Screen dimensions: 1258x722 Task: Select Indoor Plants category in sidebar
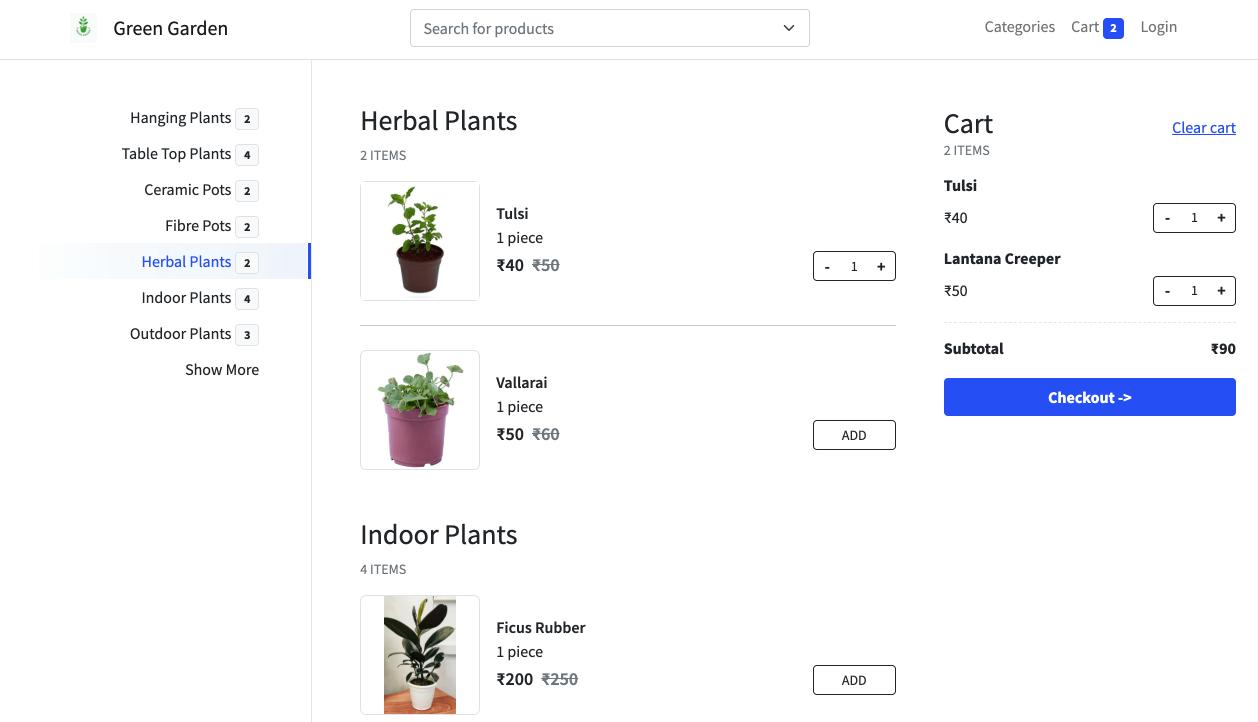click(186, 298)
